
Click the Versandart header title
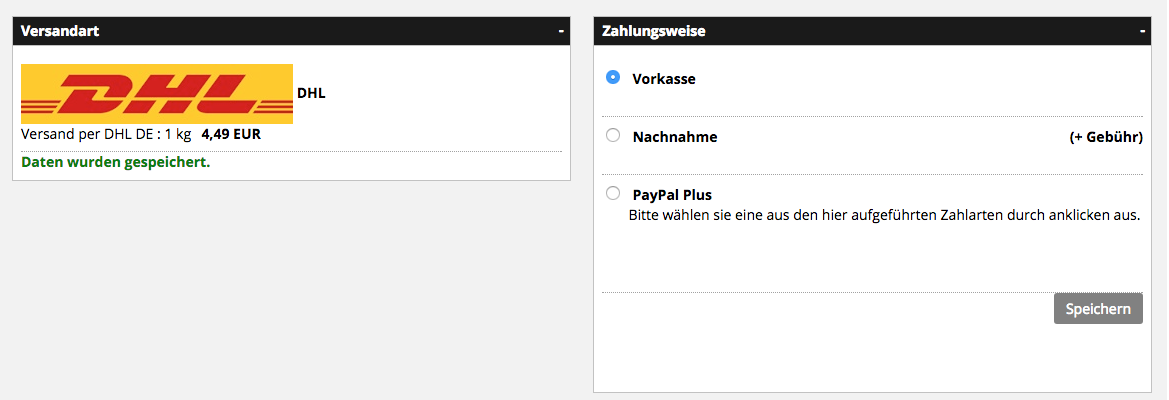pyautogui.click(x=60, y=31)
